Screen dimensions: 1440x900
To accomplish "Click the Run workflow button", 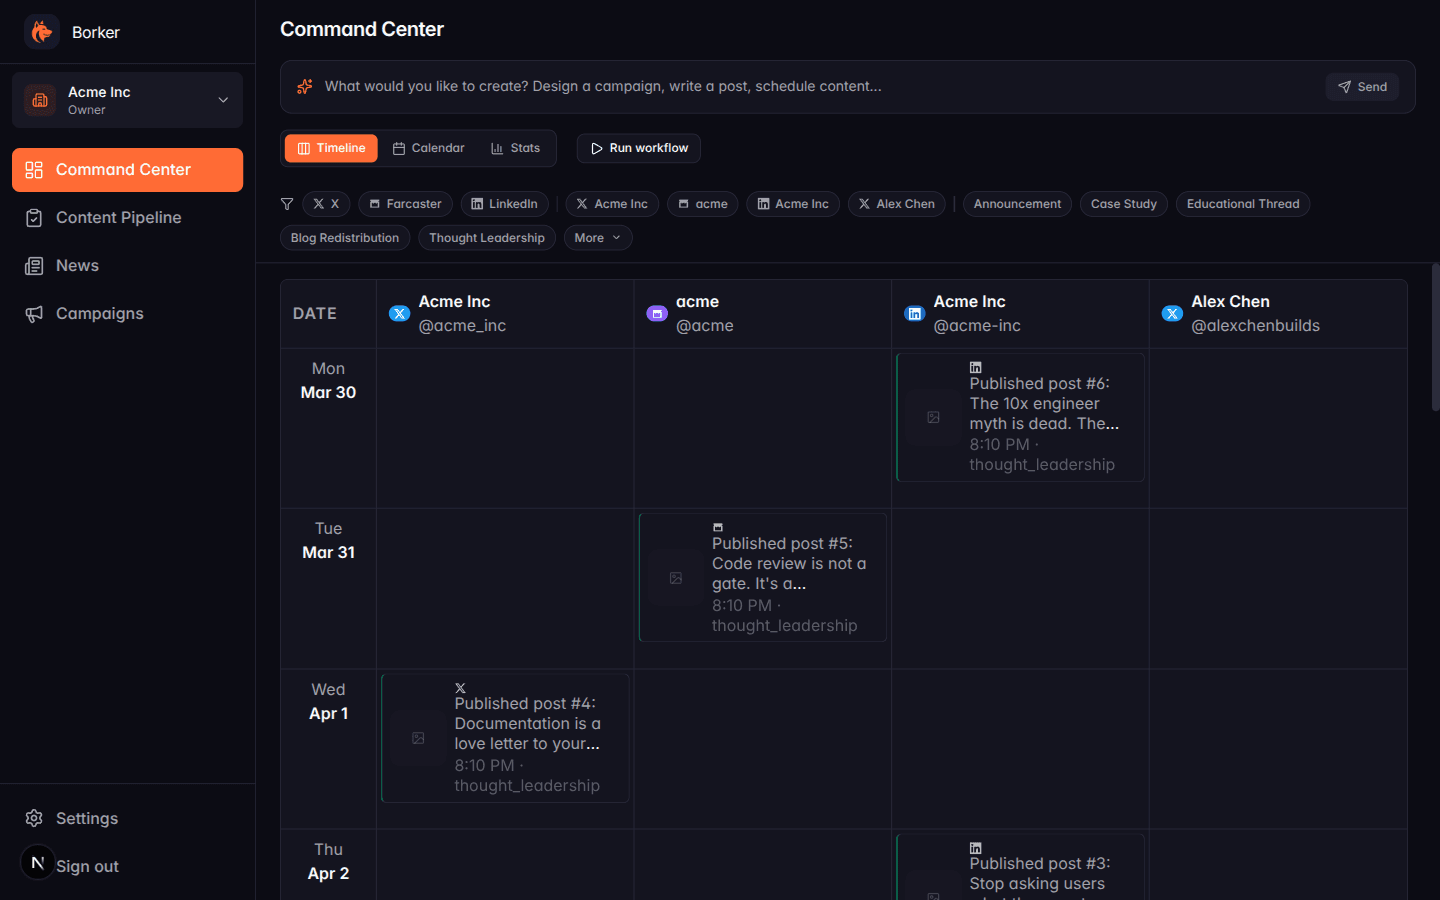I will tap(638, 148).
